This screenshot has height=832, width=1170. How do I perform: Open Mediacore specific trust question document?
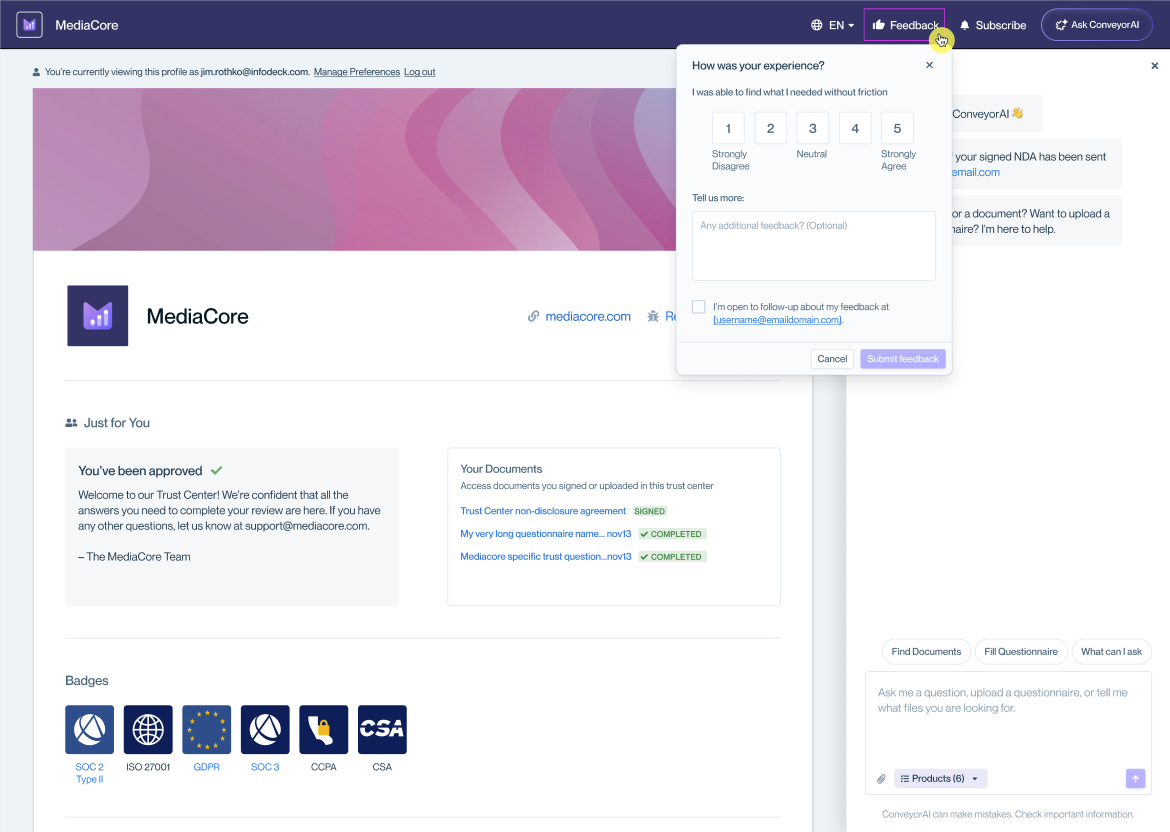pos(545,557)
